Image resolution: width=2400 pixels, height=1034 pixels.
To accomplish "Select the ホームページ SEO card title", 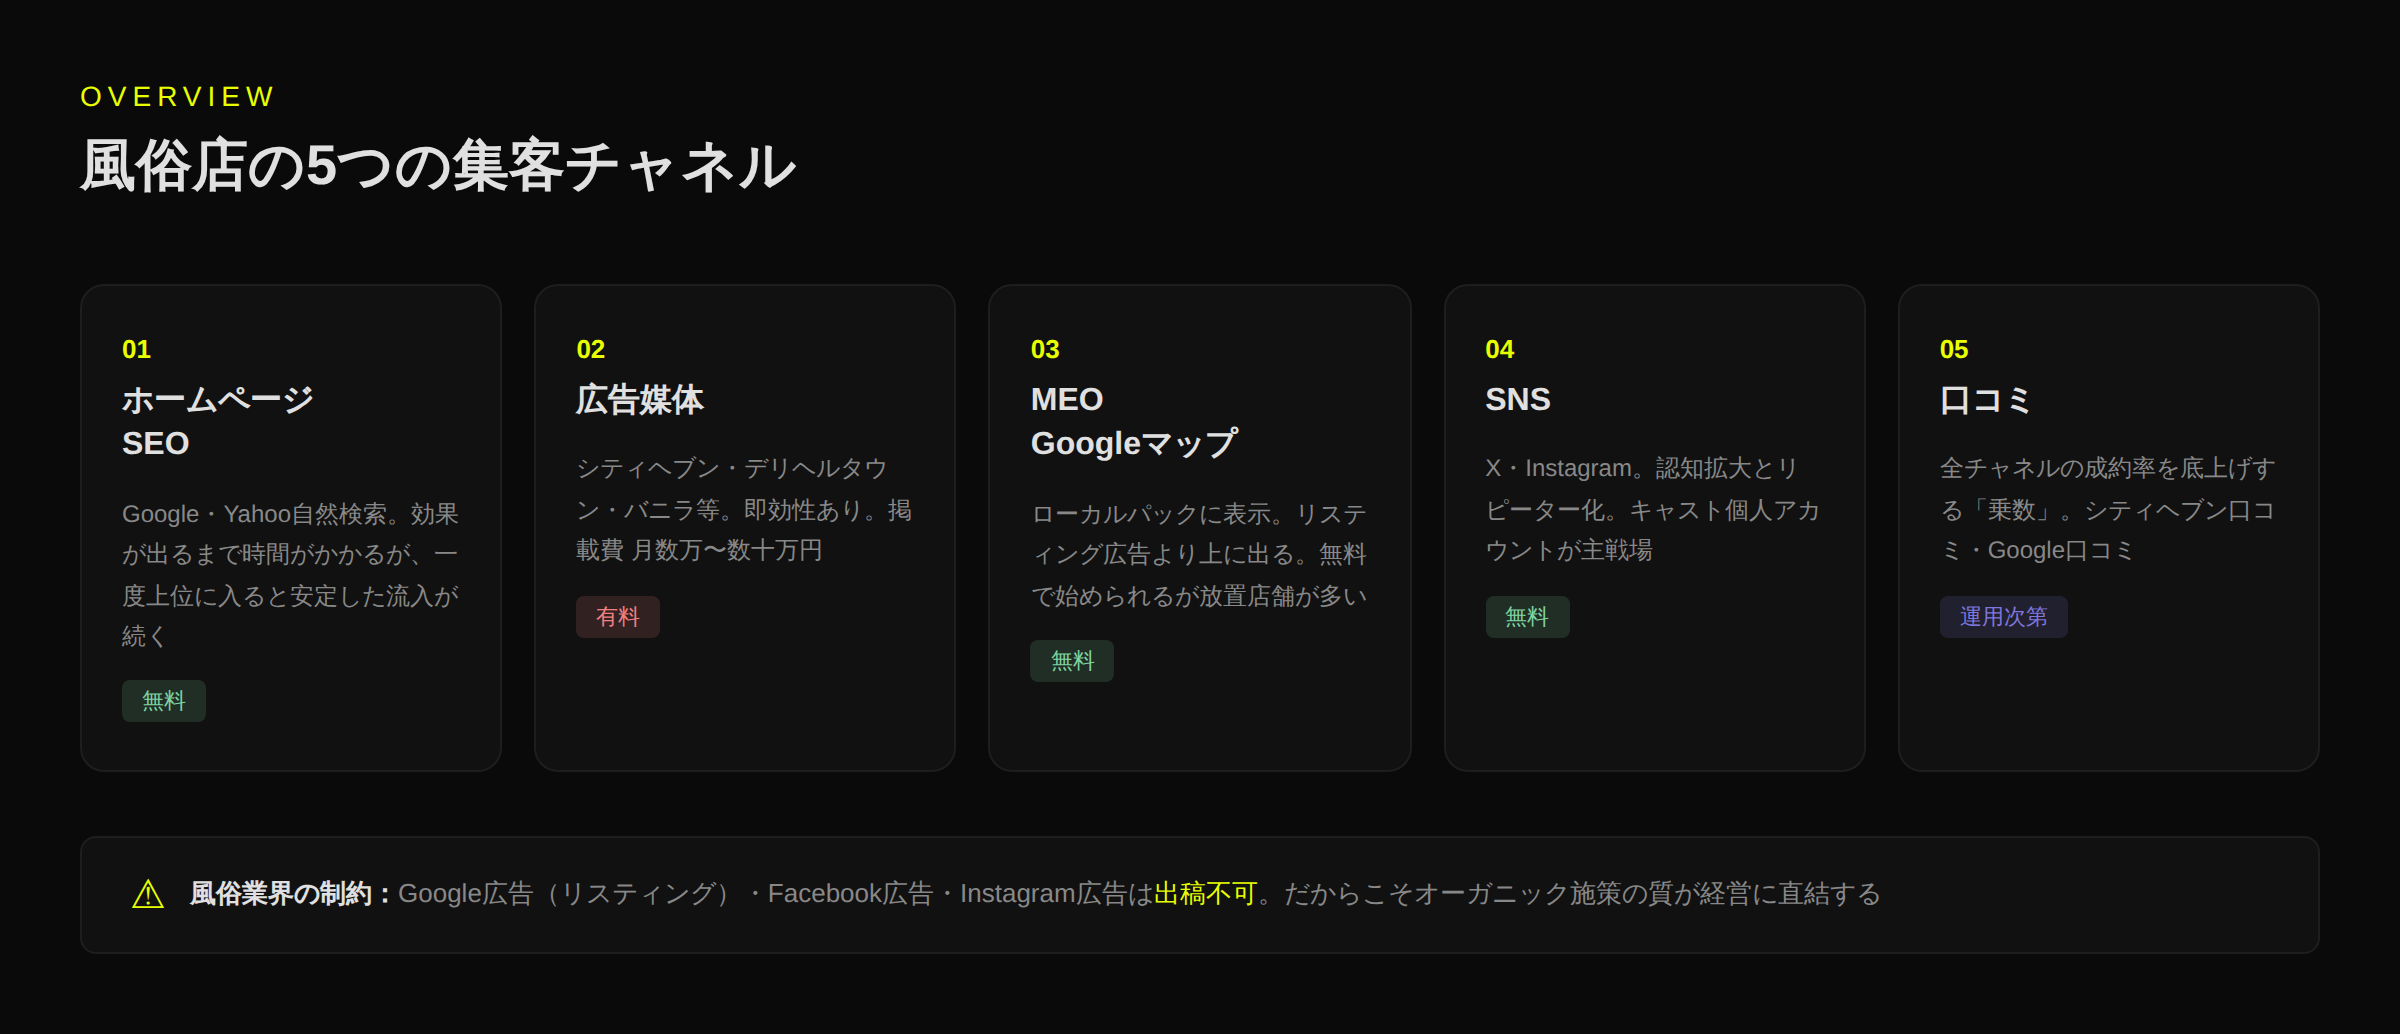I will [217, 421].
